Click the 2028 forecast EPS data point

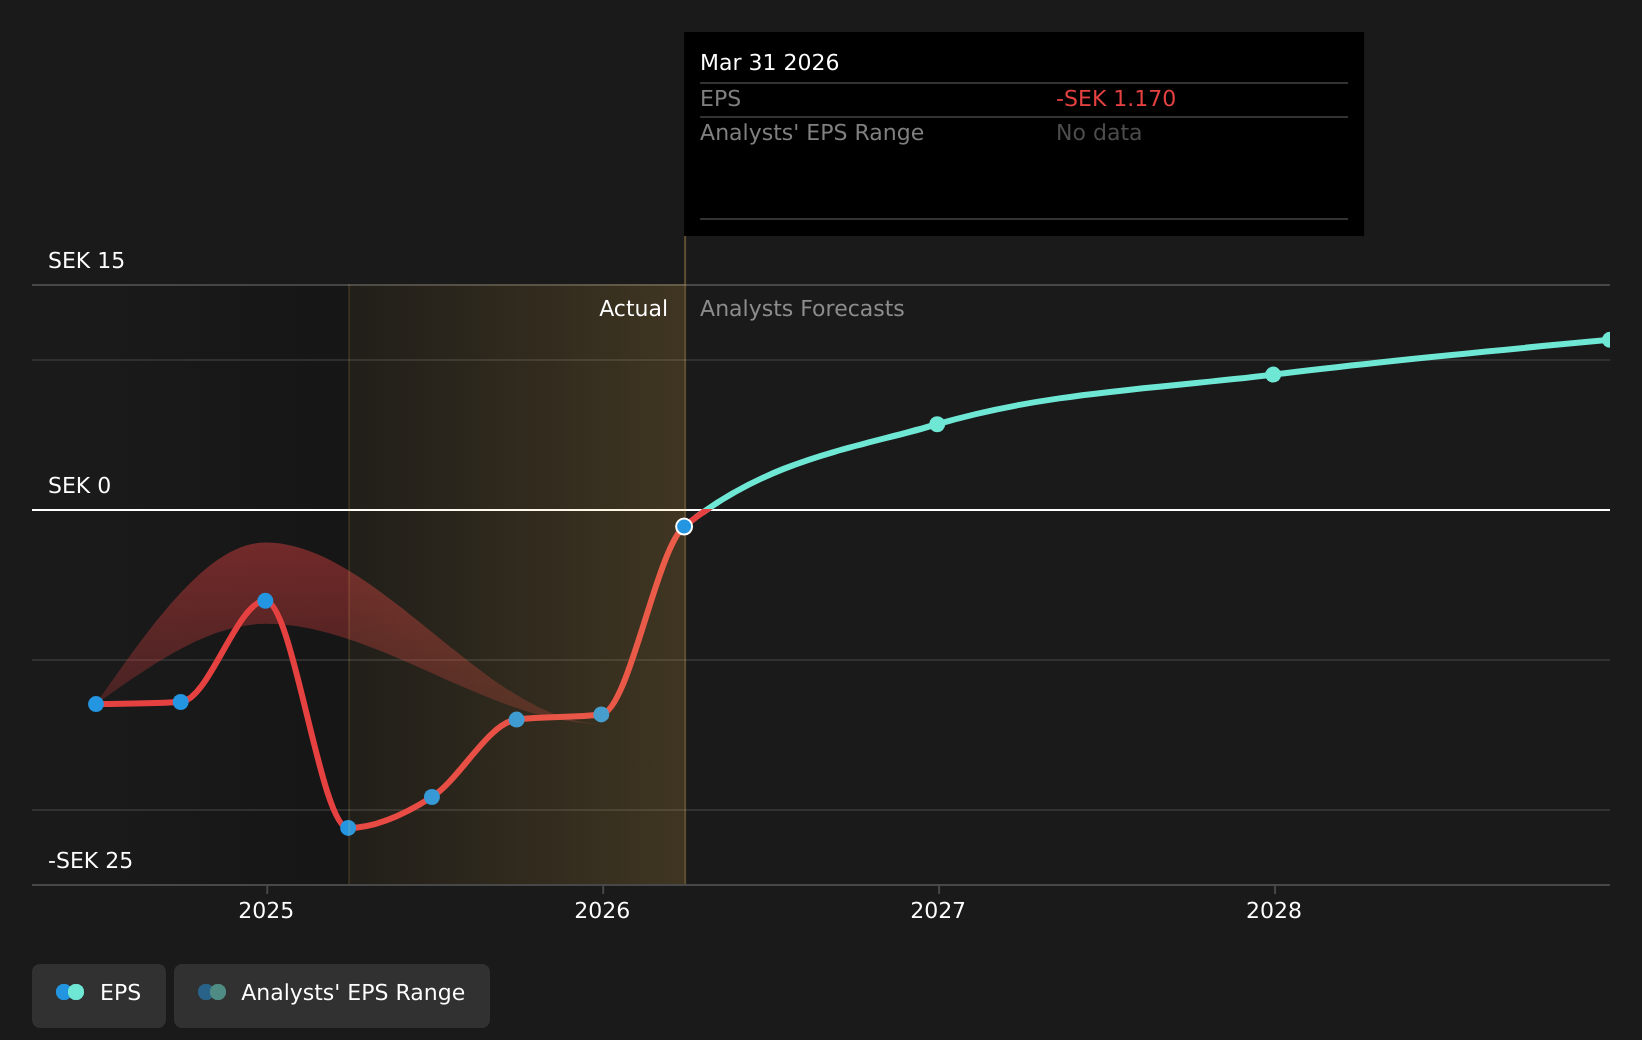[x=1273, y=374]
